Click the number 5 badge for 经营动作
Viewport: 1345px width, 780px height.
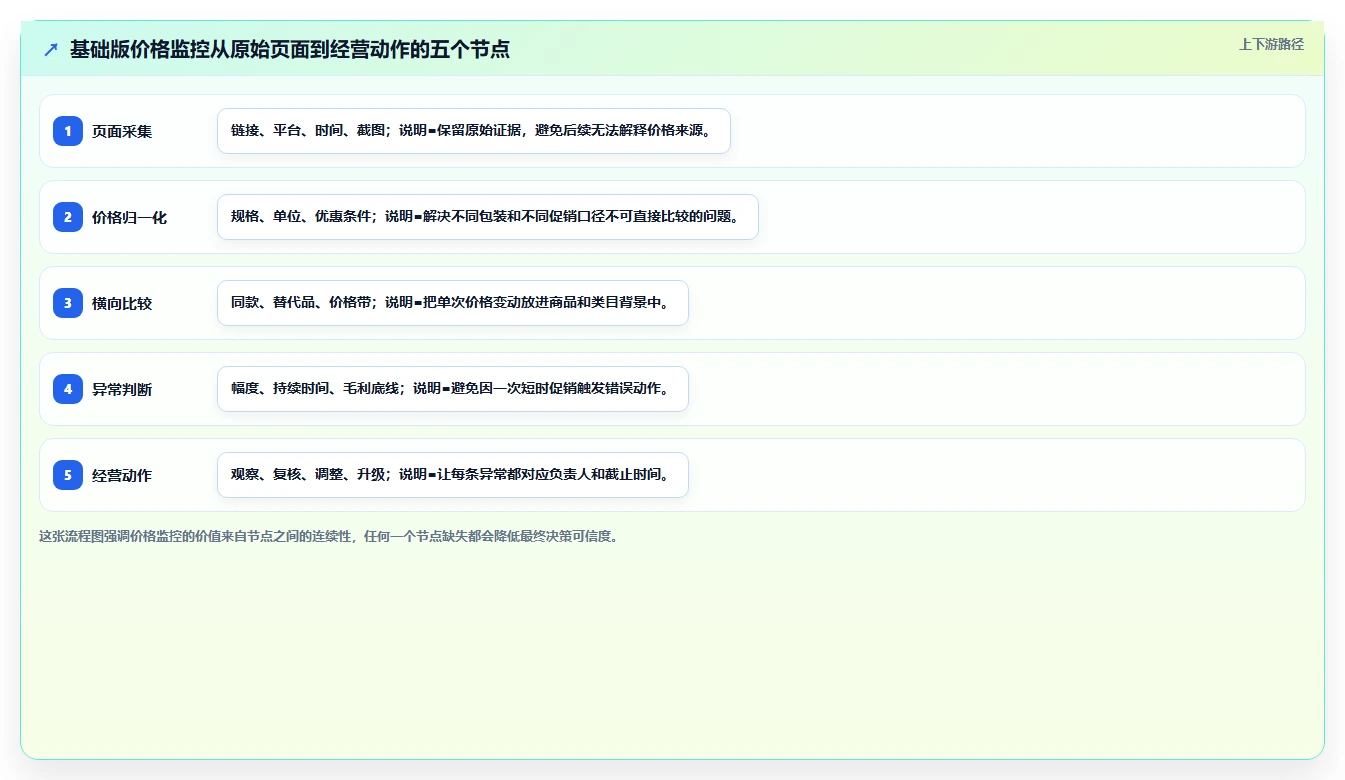pos(68,475)
